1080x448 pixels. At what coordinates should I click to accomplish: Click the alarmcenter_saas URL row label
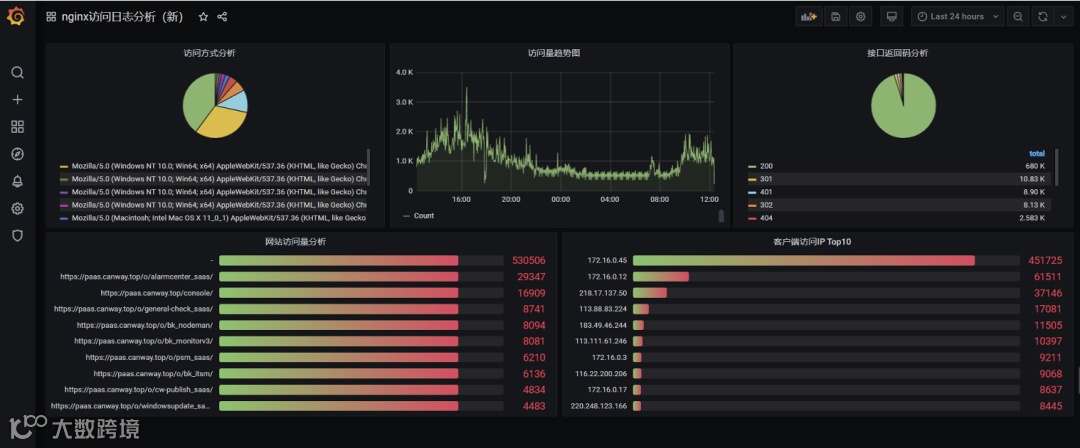[136, 276]
